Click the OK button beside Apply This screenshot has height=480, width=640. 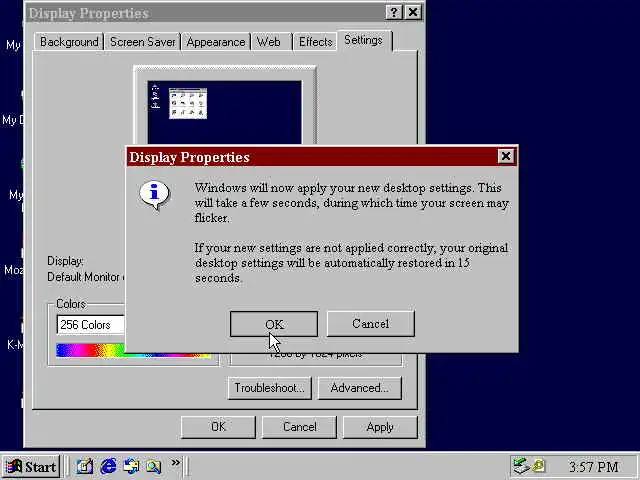218,427
